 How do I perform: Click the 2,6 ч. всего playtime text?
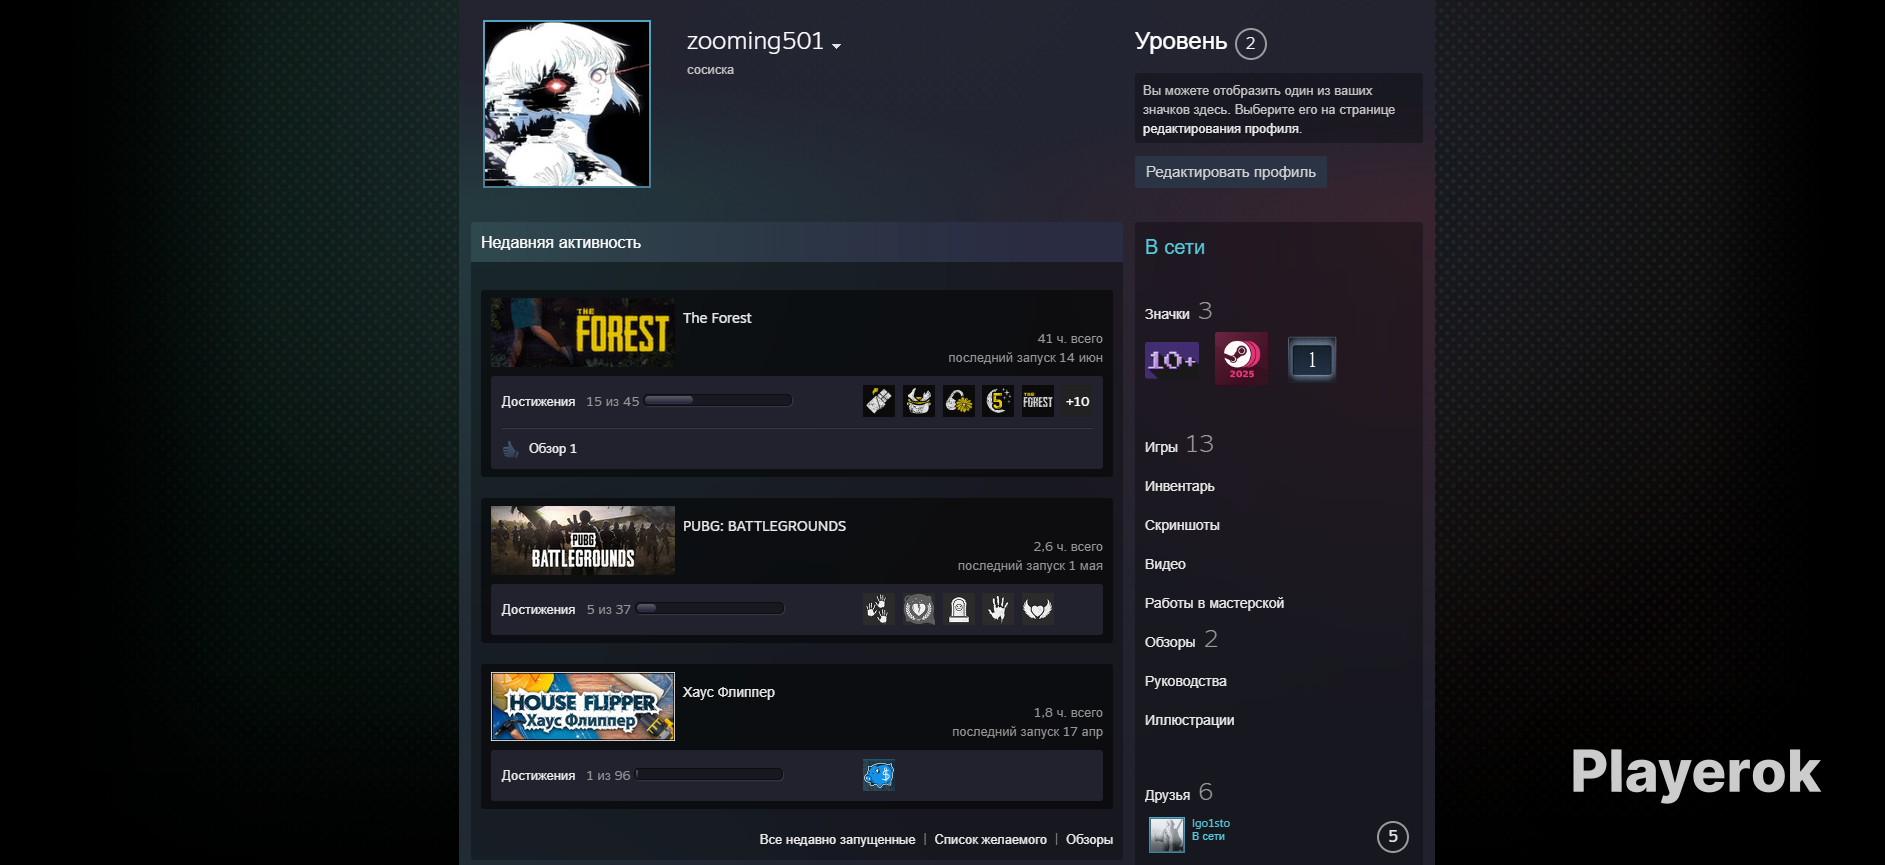click(x=1068, y=547)
